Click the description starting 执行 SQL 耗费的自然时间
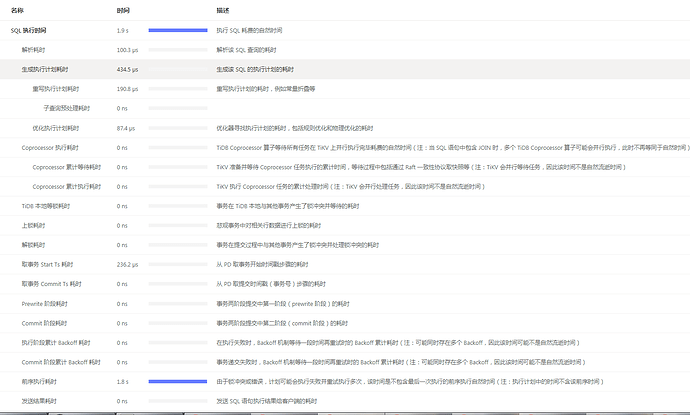This screenshot has width=690, height=415. [x=249, y=30]
